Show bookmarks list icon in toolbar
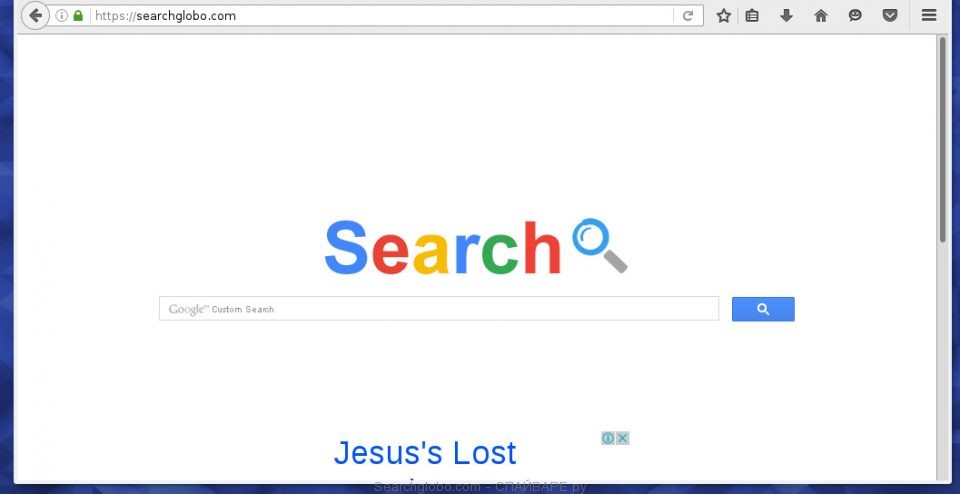 click(x=752, y=16)
